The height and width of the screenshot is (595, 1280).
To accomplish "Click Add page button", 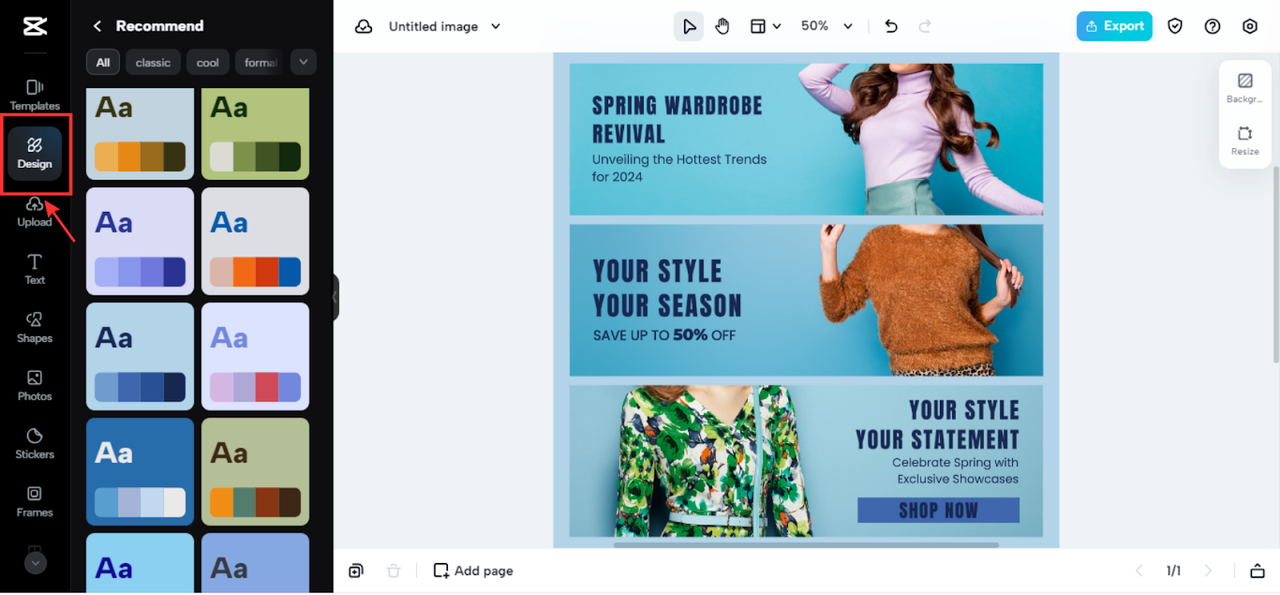I will [473, 571].
